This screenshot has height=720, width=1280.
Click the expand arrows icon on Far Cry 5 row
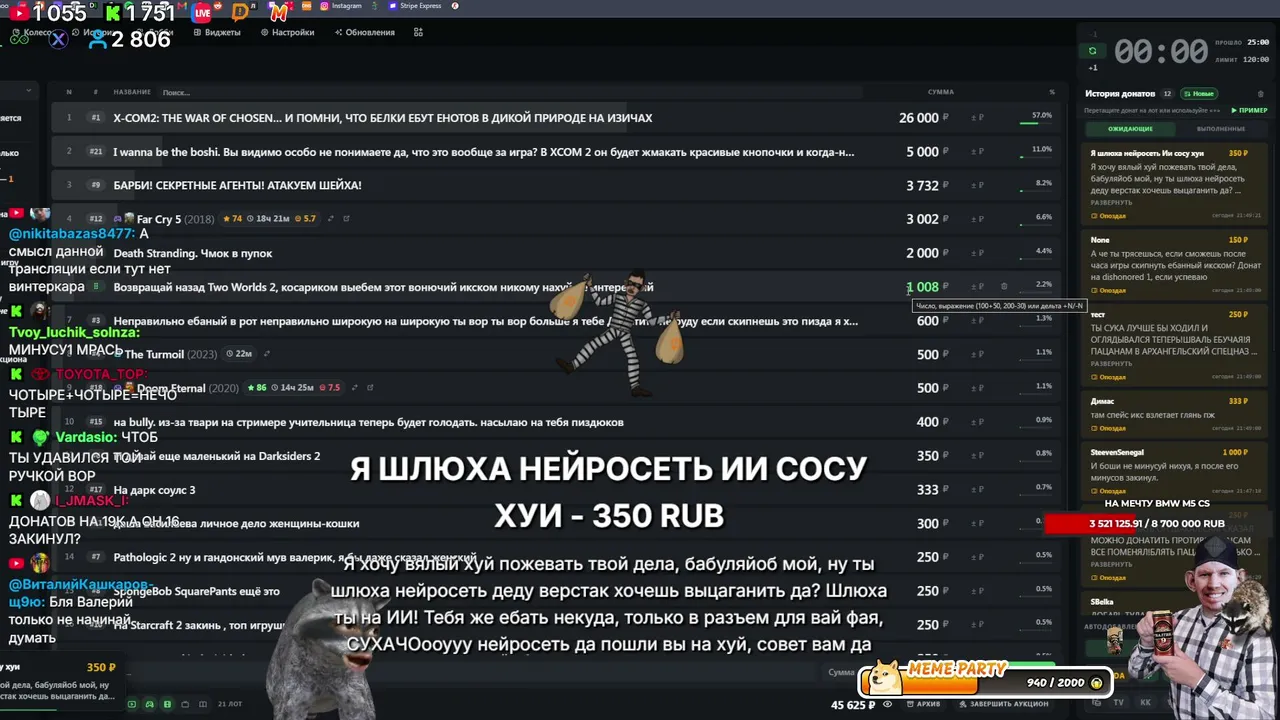(329, 219)
